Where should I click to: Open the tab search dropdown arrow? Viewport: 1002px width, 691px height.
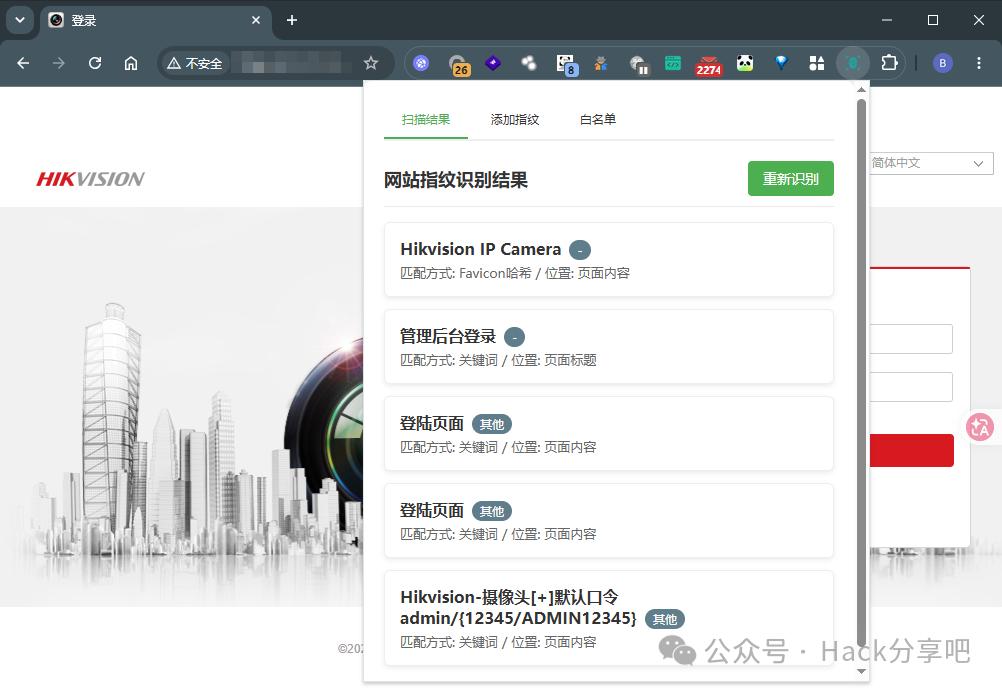point(20,20)
